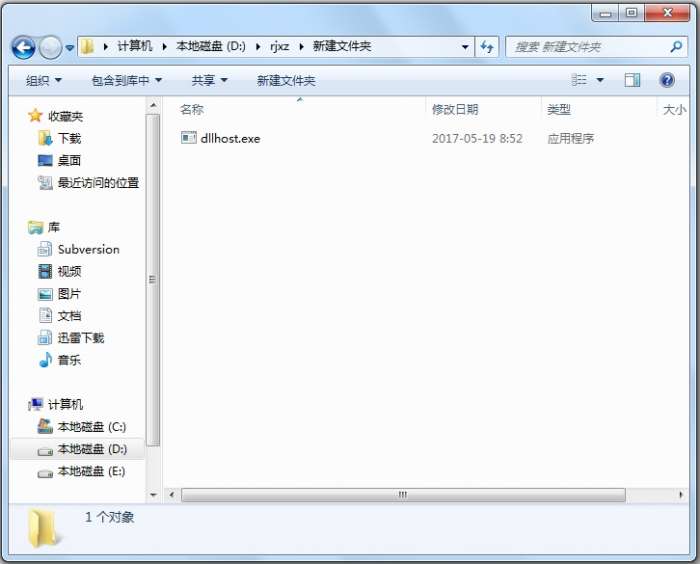The width and height of the screenshot is (700, 564).
Task: Open the 包含到库中 menu
Action: coord(126,81)
